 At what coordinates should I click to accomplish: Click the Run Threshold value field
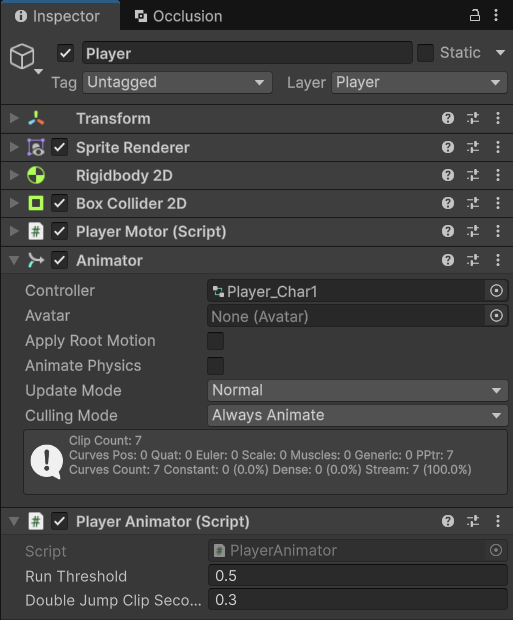(358, 576)
